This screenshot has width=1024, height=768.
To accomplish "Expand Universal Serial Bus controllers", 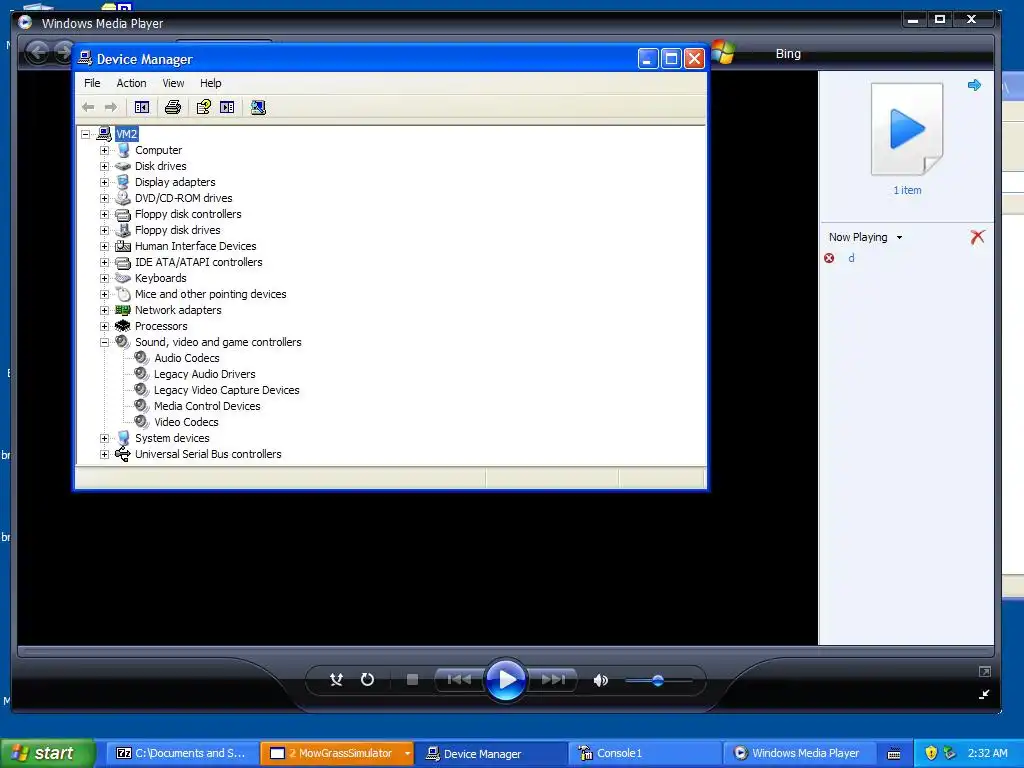I will 104,455.
